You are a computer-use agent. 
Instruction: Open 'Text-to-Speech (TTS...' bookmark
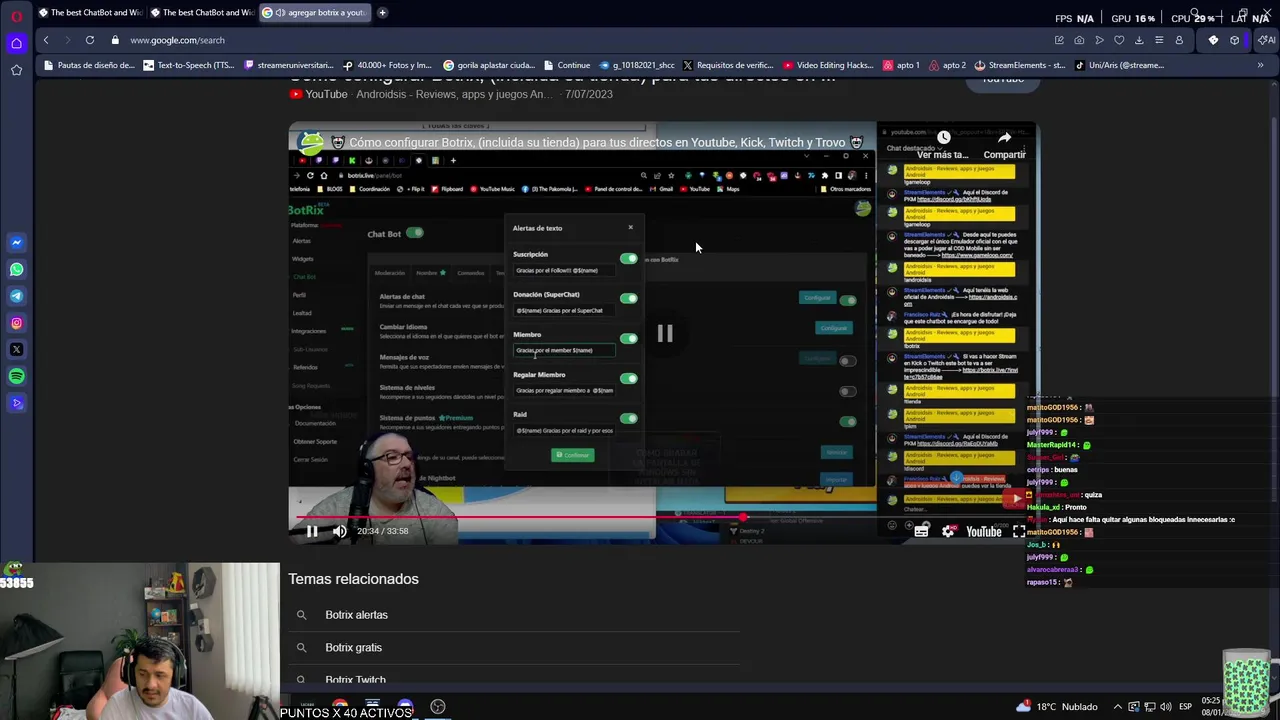click(x=189, y=65)
